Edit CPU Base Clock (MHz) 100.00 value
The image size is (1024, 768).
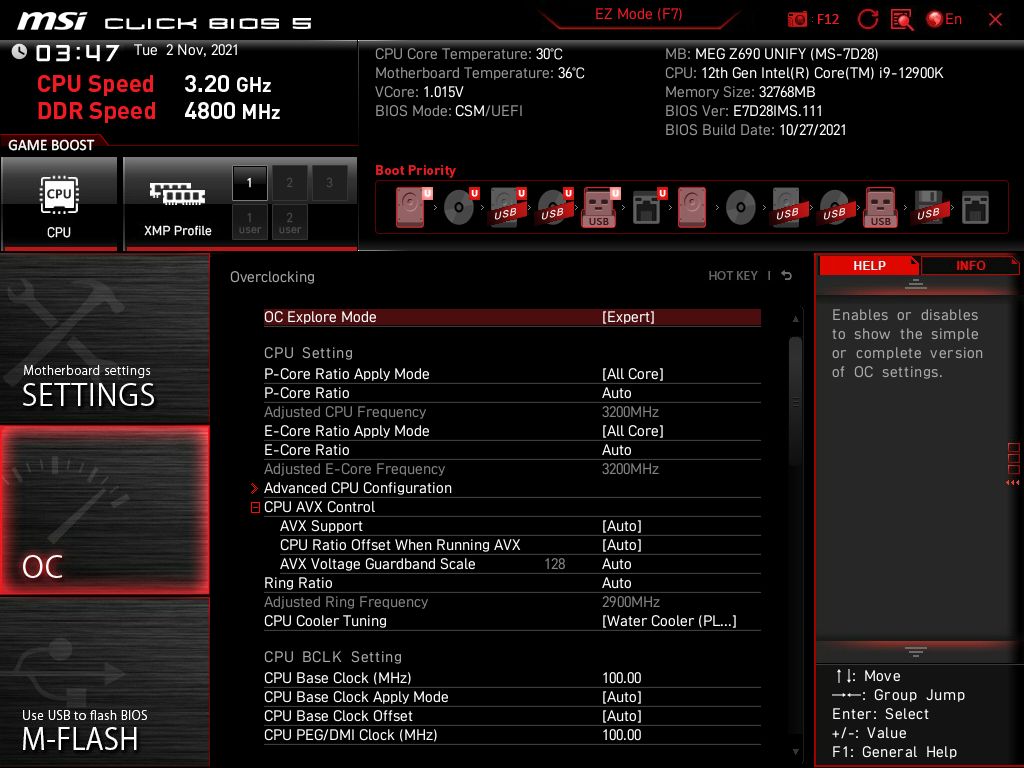(622, 678)
